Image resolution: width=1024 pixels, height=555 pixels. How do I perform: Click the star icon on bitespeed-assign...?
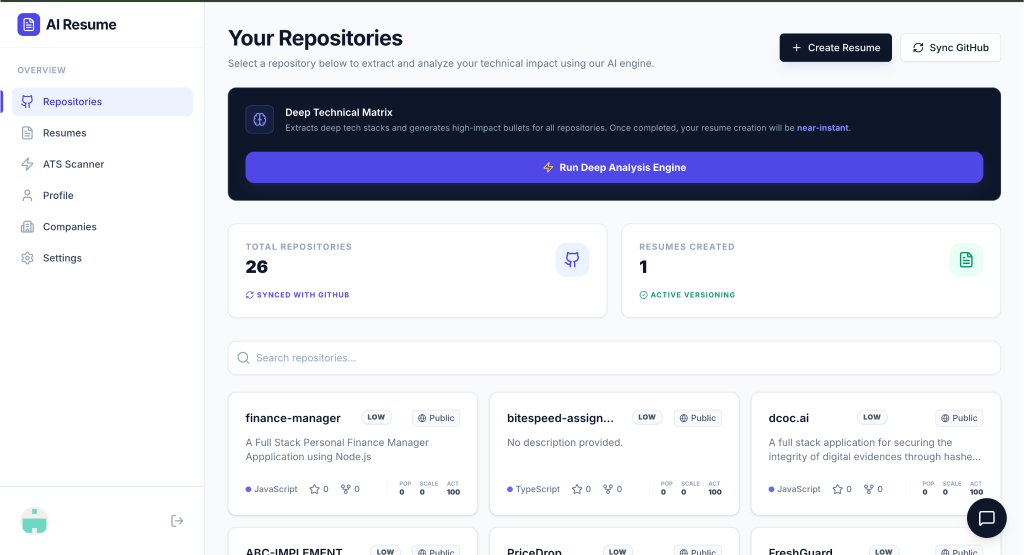tap(577, 489)
